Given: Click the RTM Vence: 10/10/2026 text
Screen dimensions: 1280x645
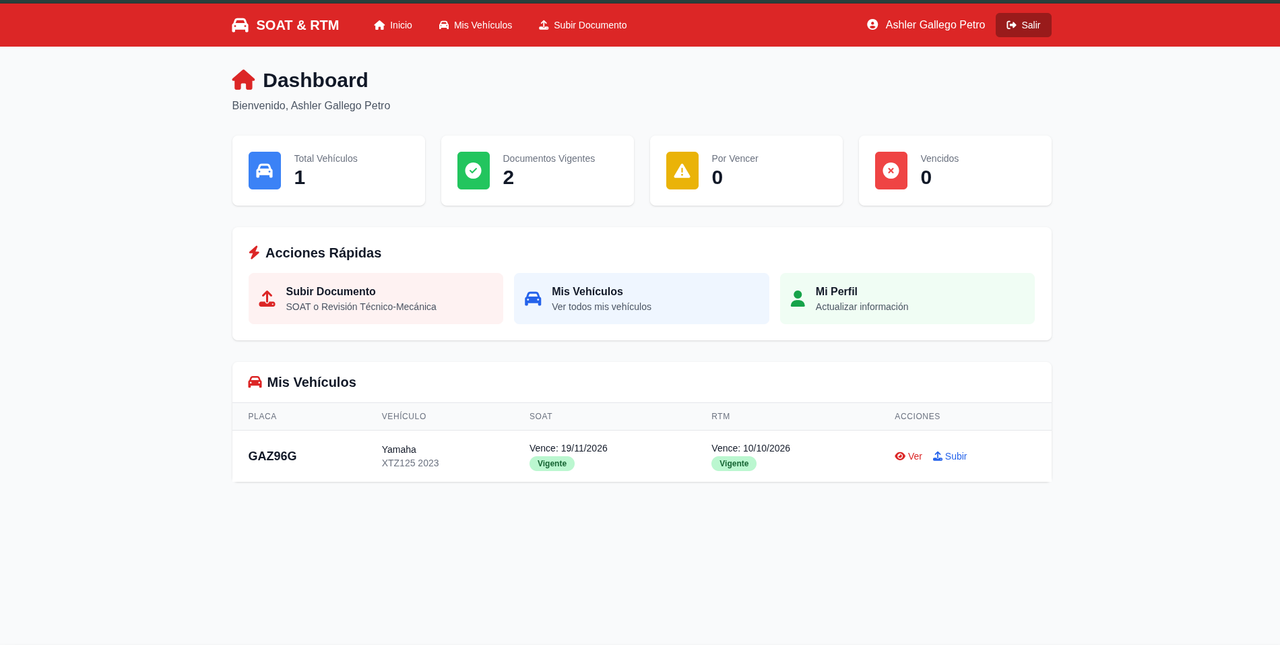Looking at the screenshot, I should tap(751, 448).
